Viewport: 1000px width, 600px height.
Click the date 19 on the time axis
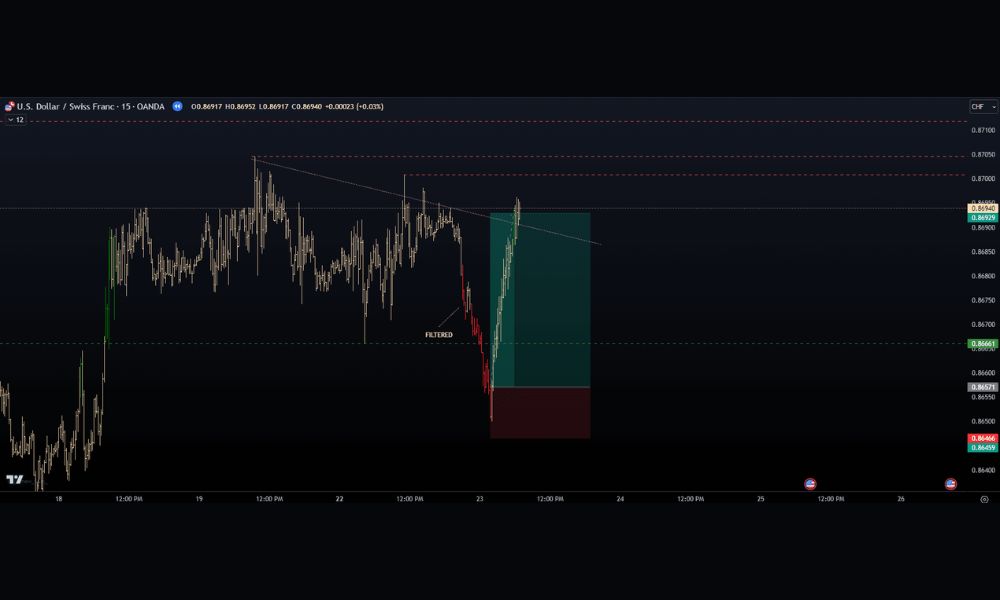(199, 498)
